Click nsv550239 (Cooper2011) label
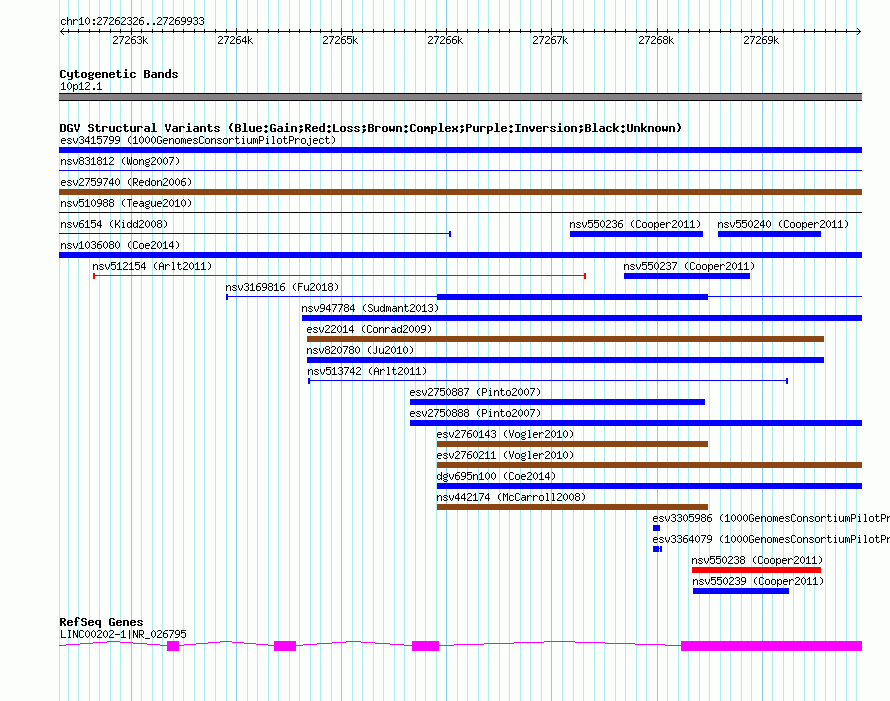 [758, 581]
